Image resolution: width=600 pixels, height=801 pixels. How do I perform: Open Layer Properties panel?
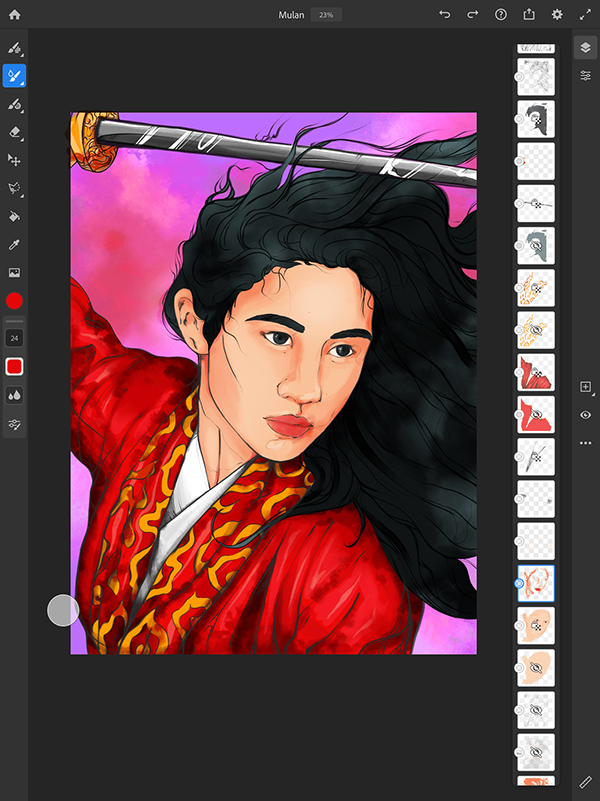point(585,76)
